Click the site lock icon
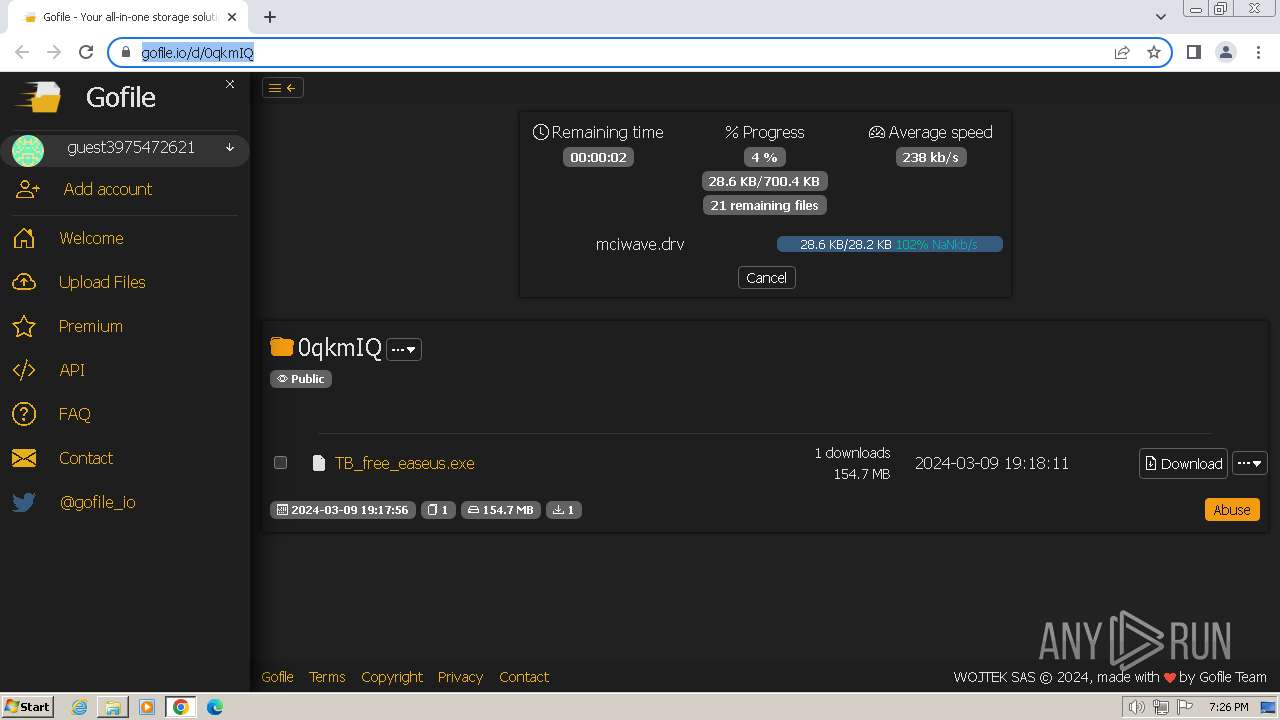The height and width of the screenshot is (720, 1280). [125, 52]
